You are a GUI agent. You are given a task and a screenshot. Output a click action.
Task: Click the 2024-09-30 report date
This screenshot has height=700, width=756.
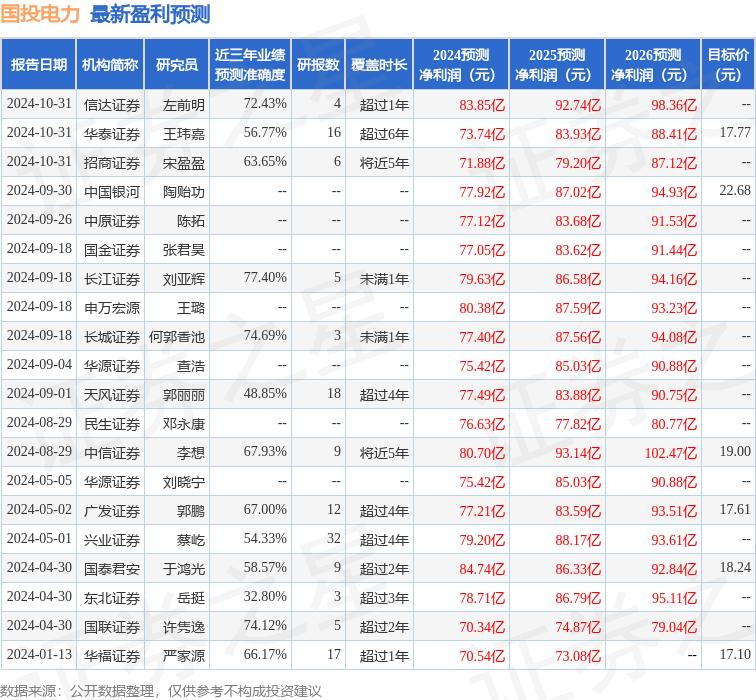[x=39, y=190]
